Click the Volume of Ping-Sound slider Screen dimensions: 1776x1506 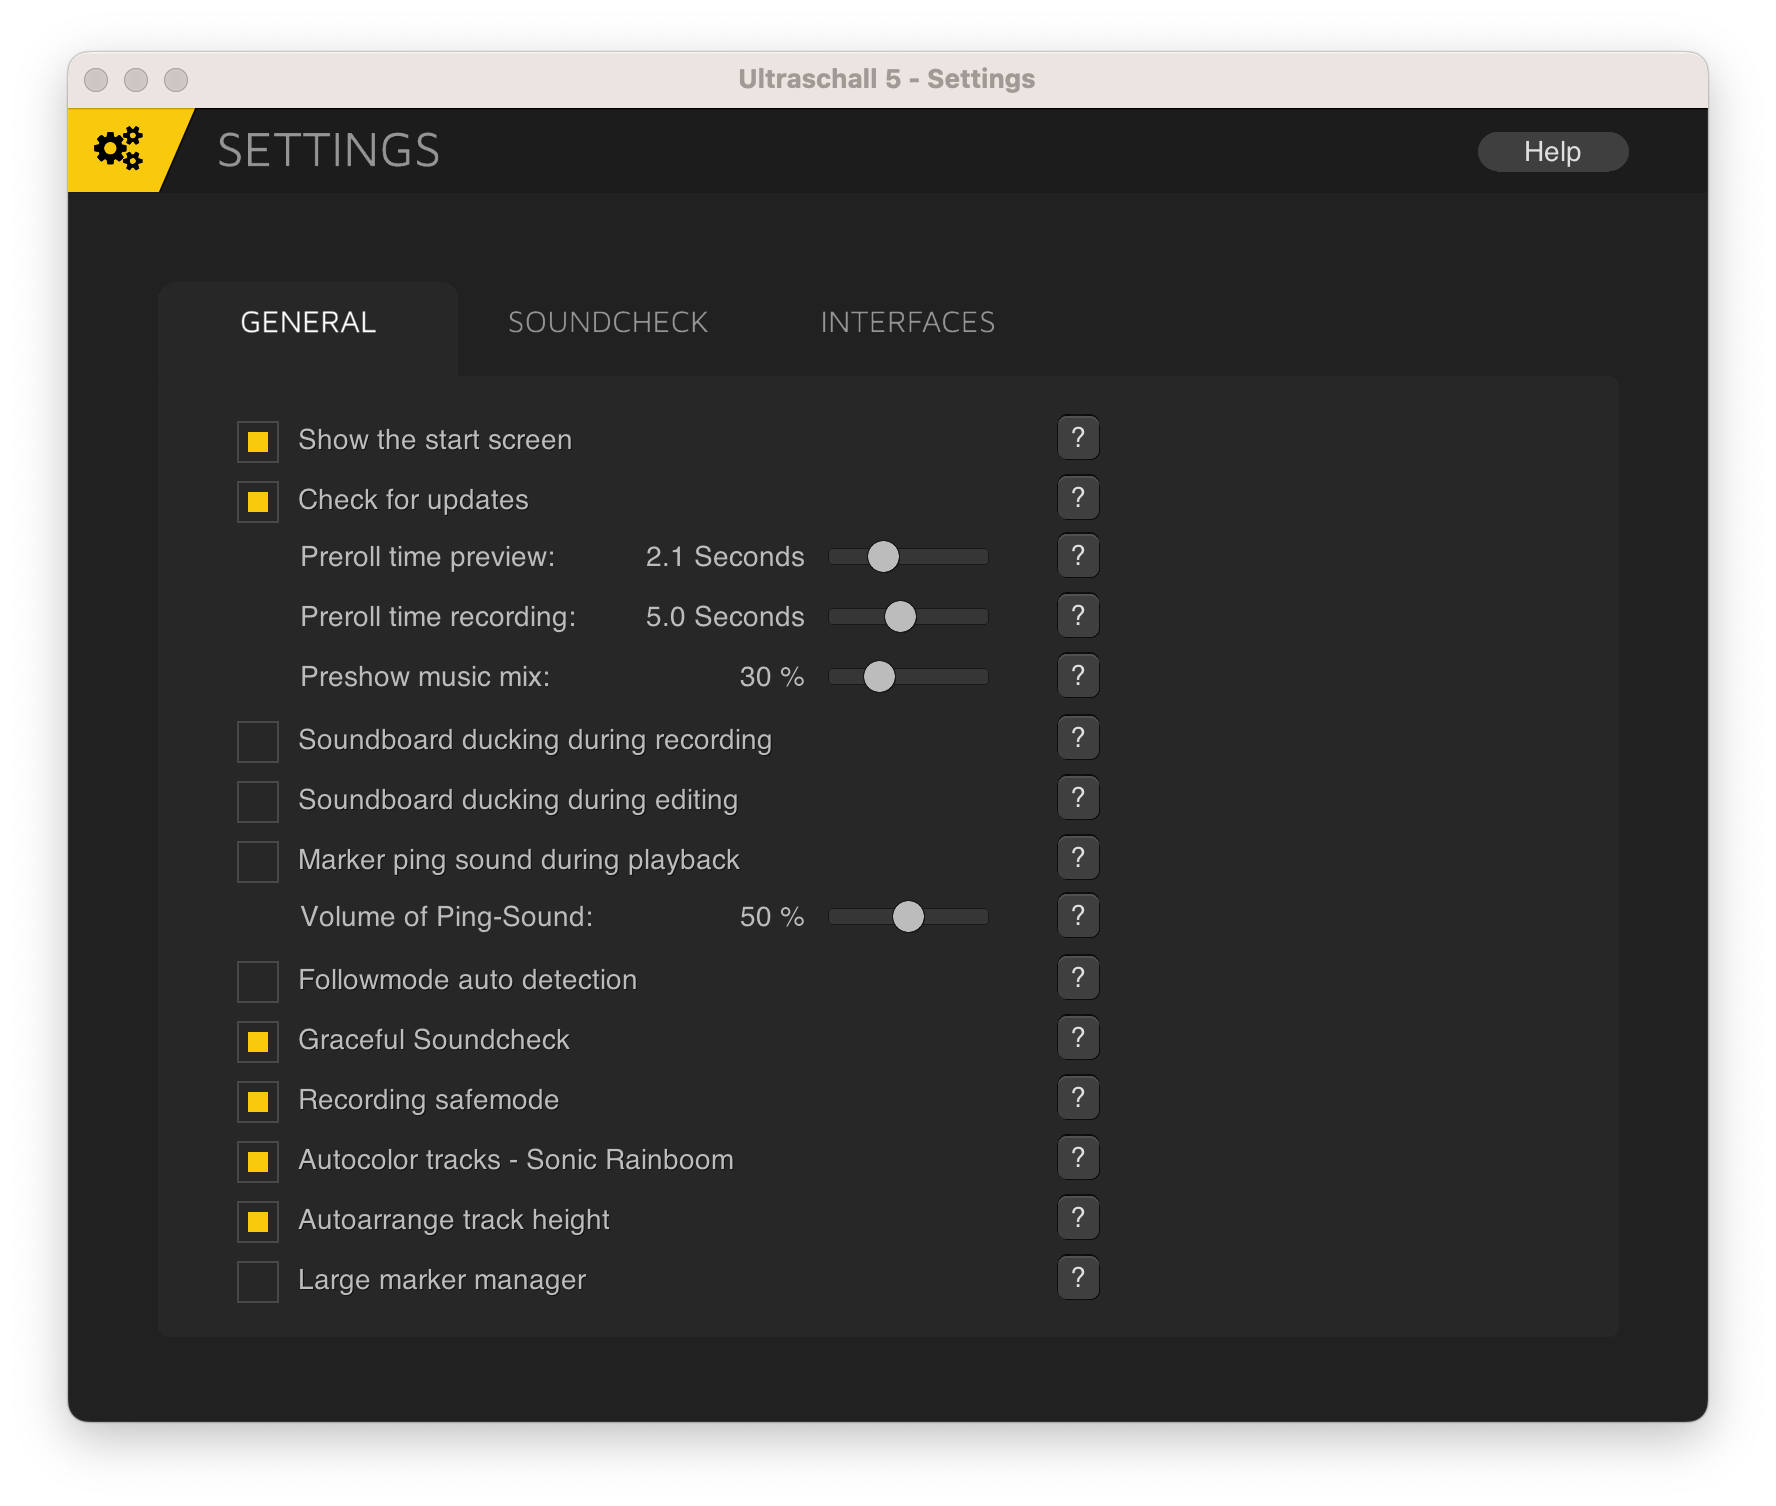[x=908, y=917]
